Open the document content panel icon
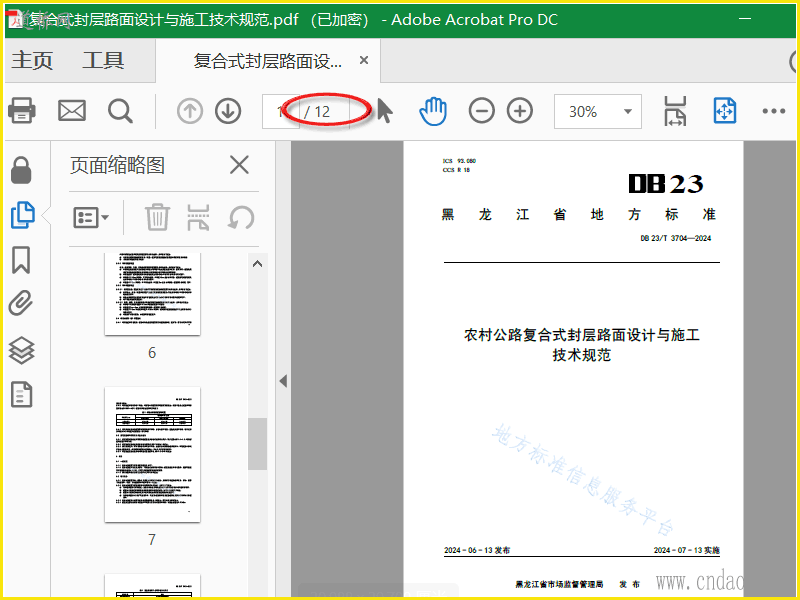This screenshot has width=800, height=600. tap(21, 394)
